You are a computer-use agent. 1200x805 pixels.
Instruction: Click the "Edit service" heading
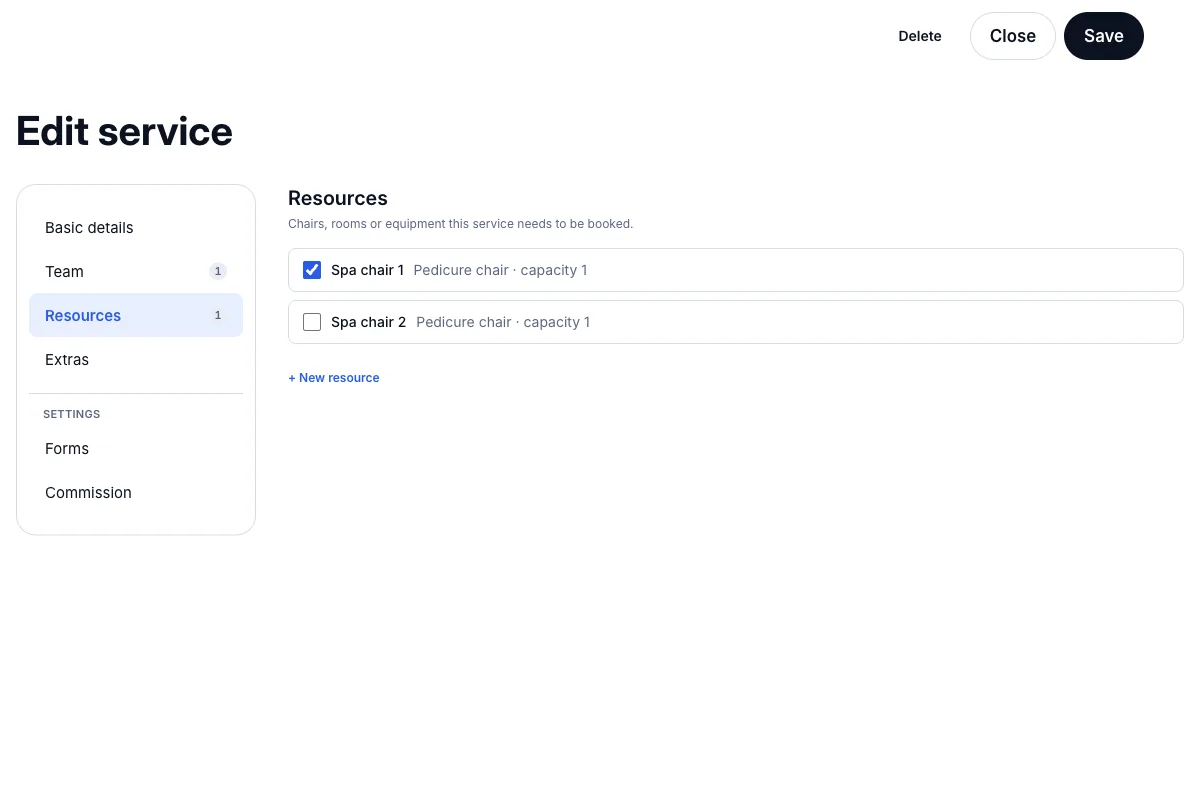[125, 132]
